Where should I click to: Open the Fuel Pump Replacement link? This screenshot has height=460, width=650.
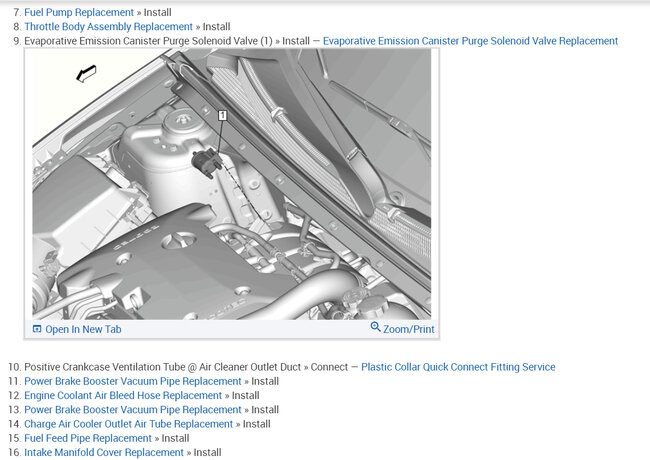pos(79,12)
